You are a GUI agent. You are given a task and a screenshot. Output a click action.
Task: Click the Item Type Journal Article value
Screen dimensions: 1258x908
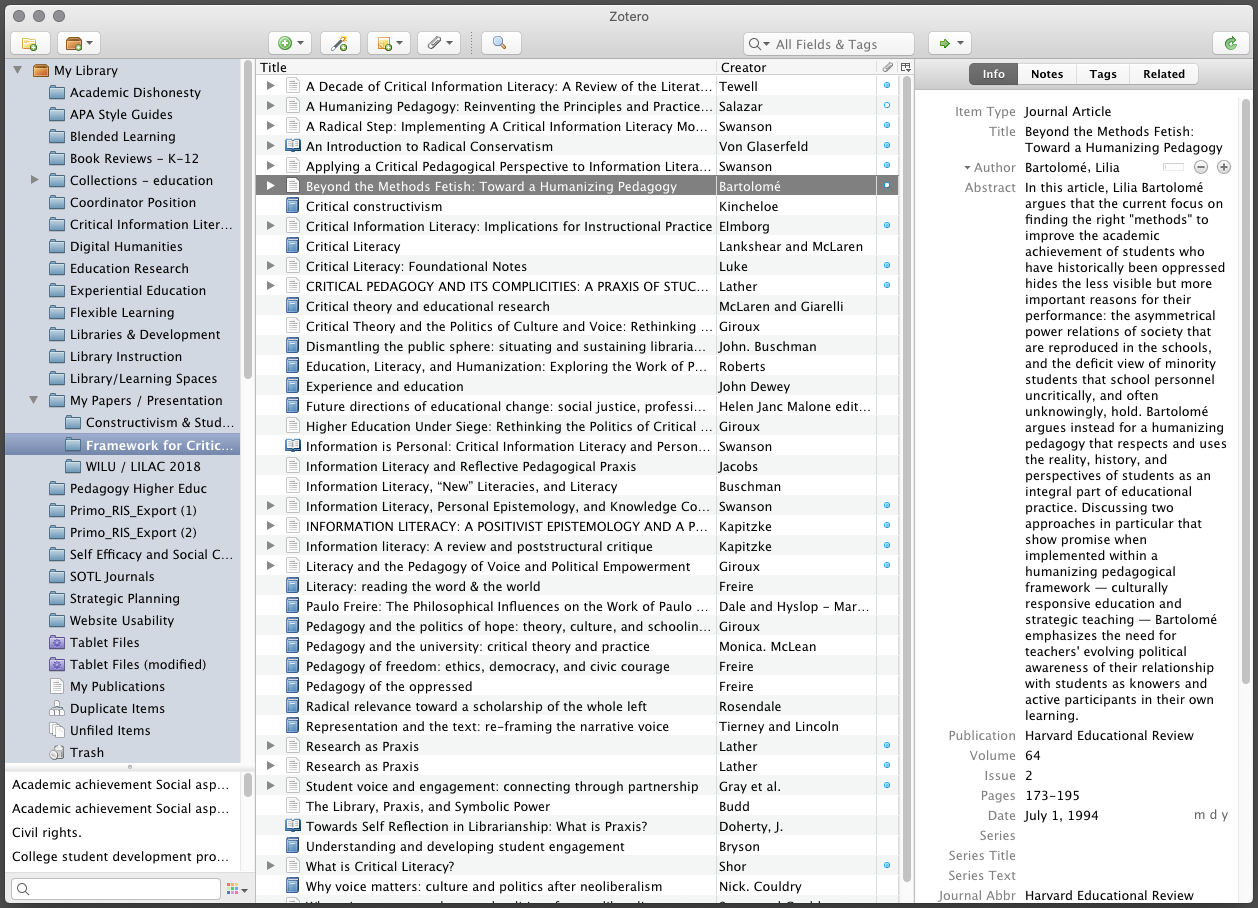tap(1068, 111)
